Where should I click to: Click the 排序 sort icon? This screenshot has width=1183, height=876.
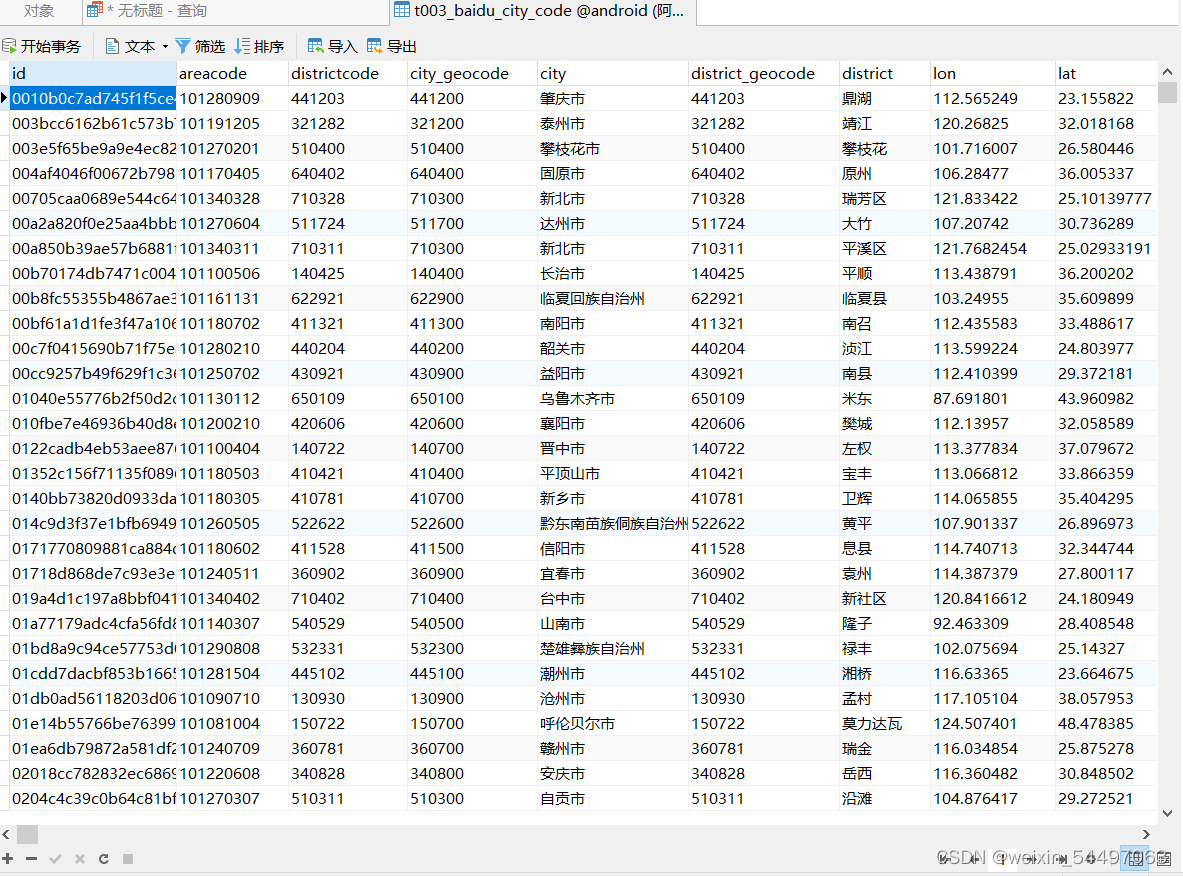tap(242, 47)
